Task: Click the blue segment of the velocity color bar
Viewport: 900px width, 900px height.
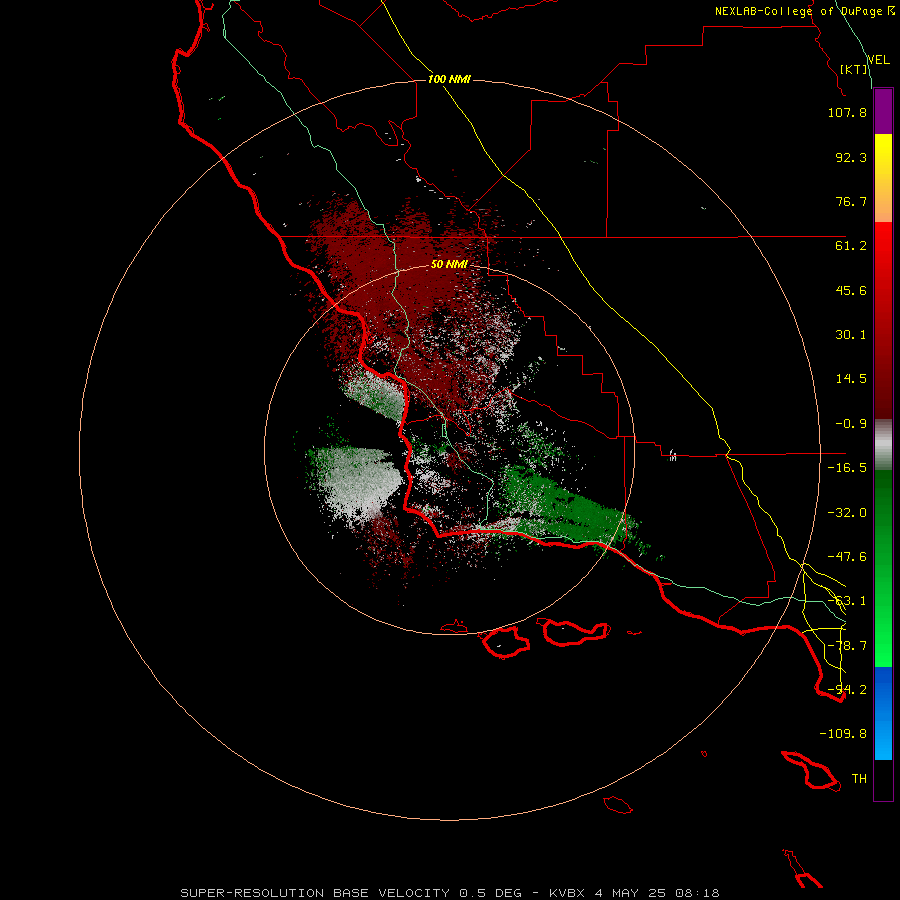Action: [x=883, y=713]
